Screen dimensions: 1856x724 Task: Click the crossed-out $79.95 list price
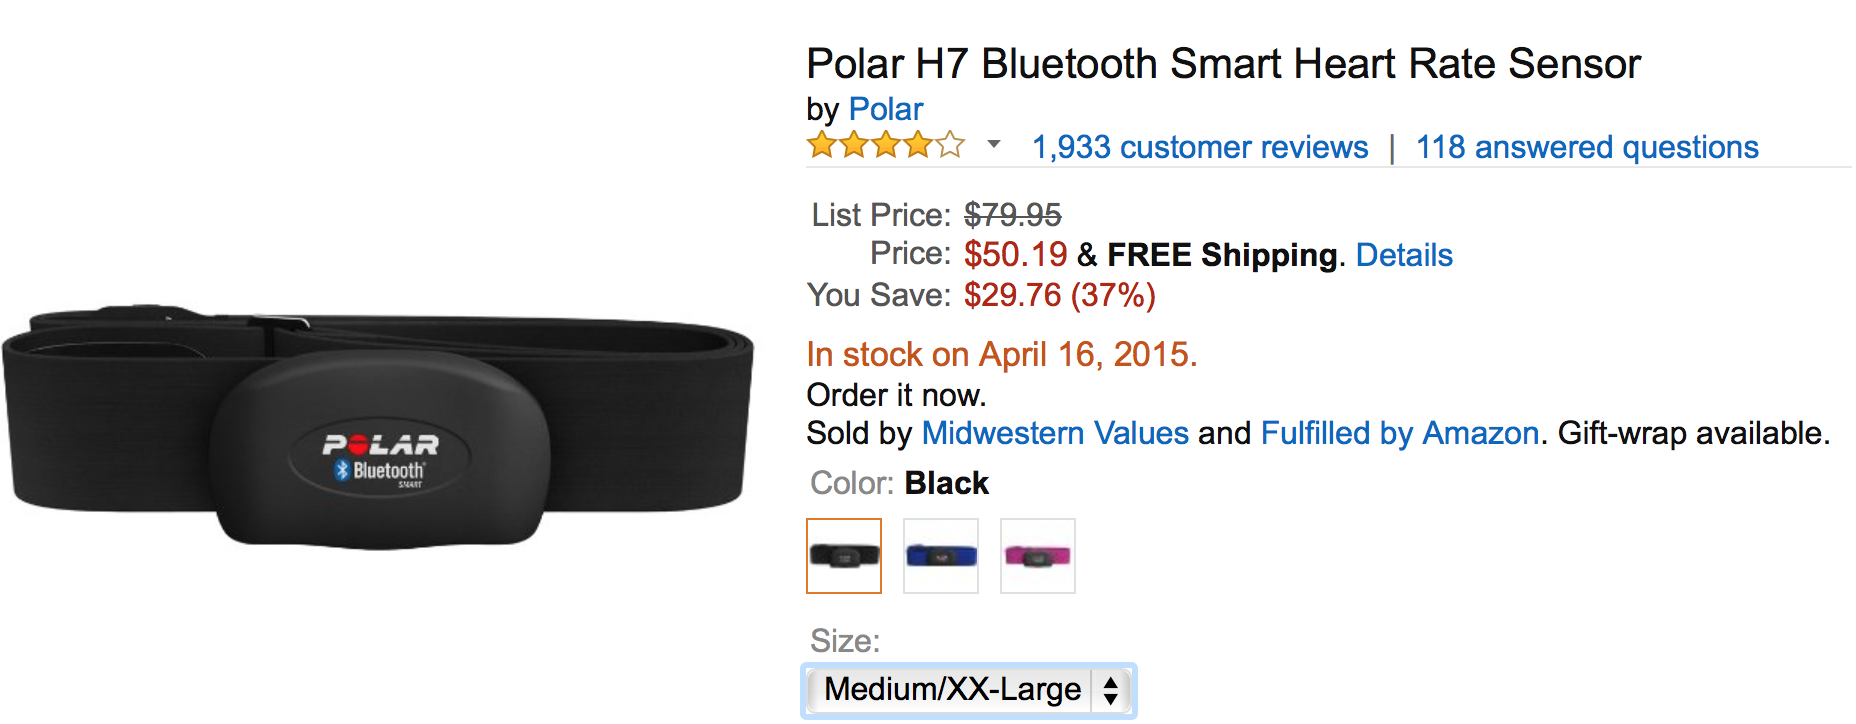[x=1013, y=215]
